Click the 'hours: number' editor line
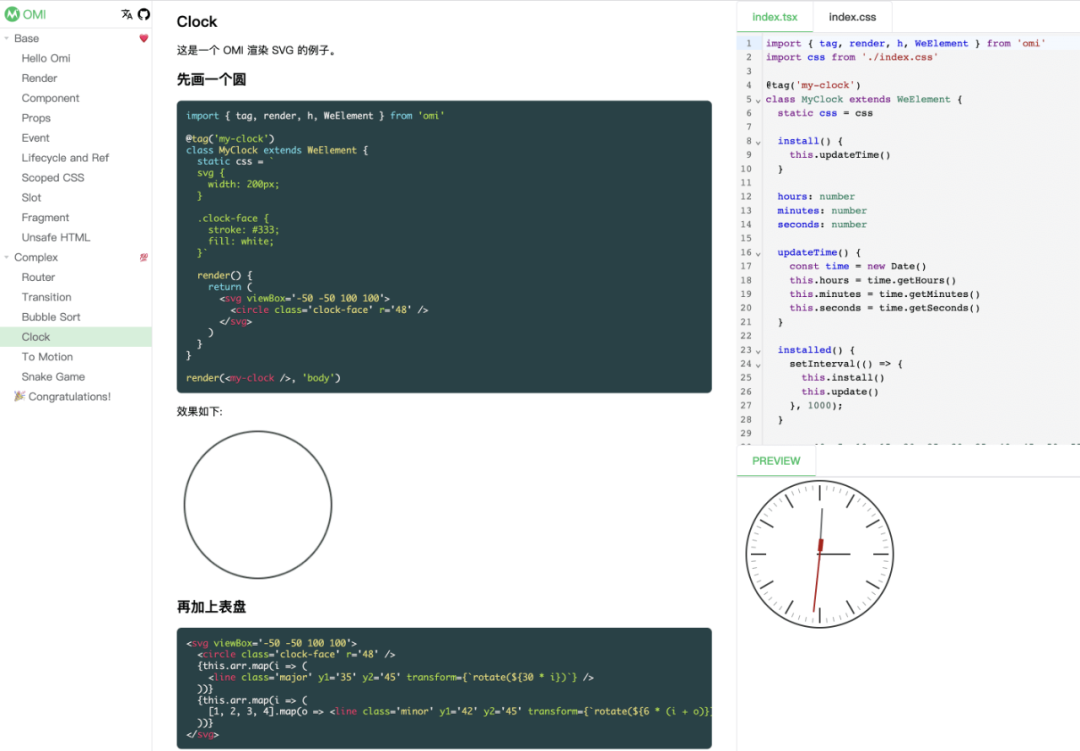The width and height of the screenshot is (1080, 751). pos(816,197)
